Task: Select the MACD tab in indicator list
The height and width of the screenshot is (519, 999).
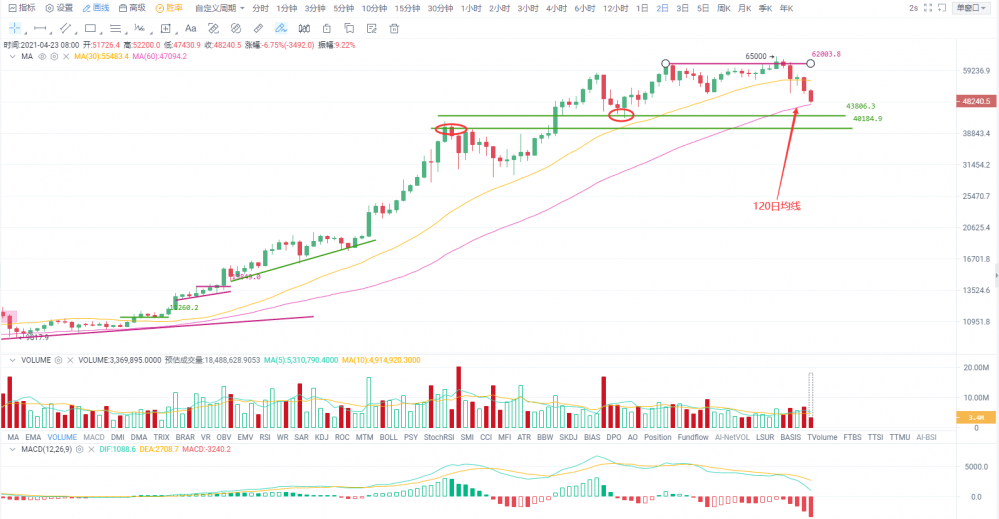Action: (x=94, y=437)
